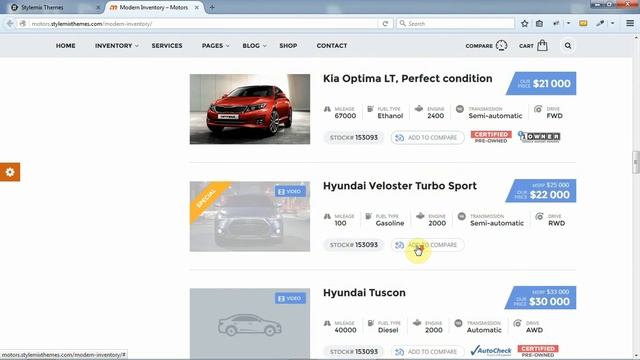The width and height of the screenshot is (640, 360).
Task: Click the Certified Pre-Owned badge on Kia Optima
Action: (x=491, y=137)
